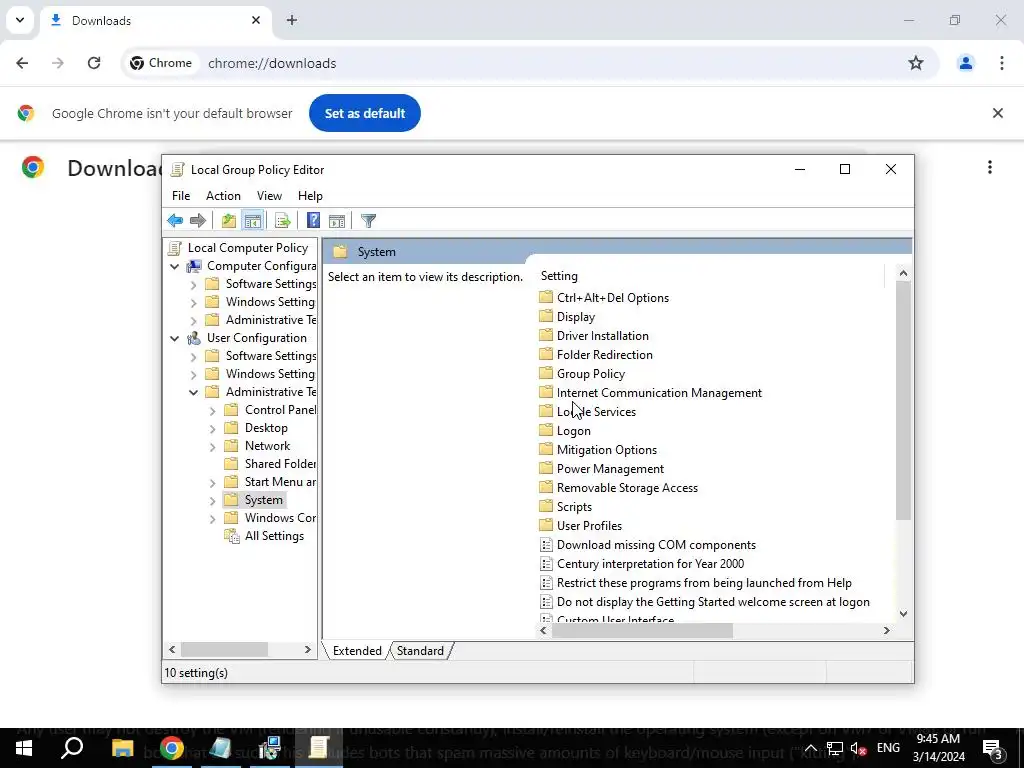This screenshot has width=1024, height=768.
Task: Toggle the Show/Hide Action Pane icon
Action: [x=337, y=221]
